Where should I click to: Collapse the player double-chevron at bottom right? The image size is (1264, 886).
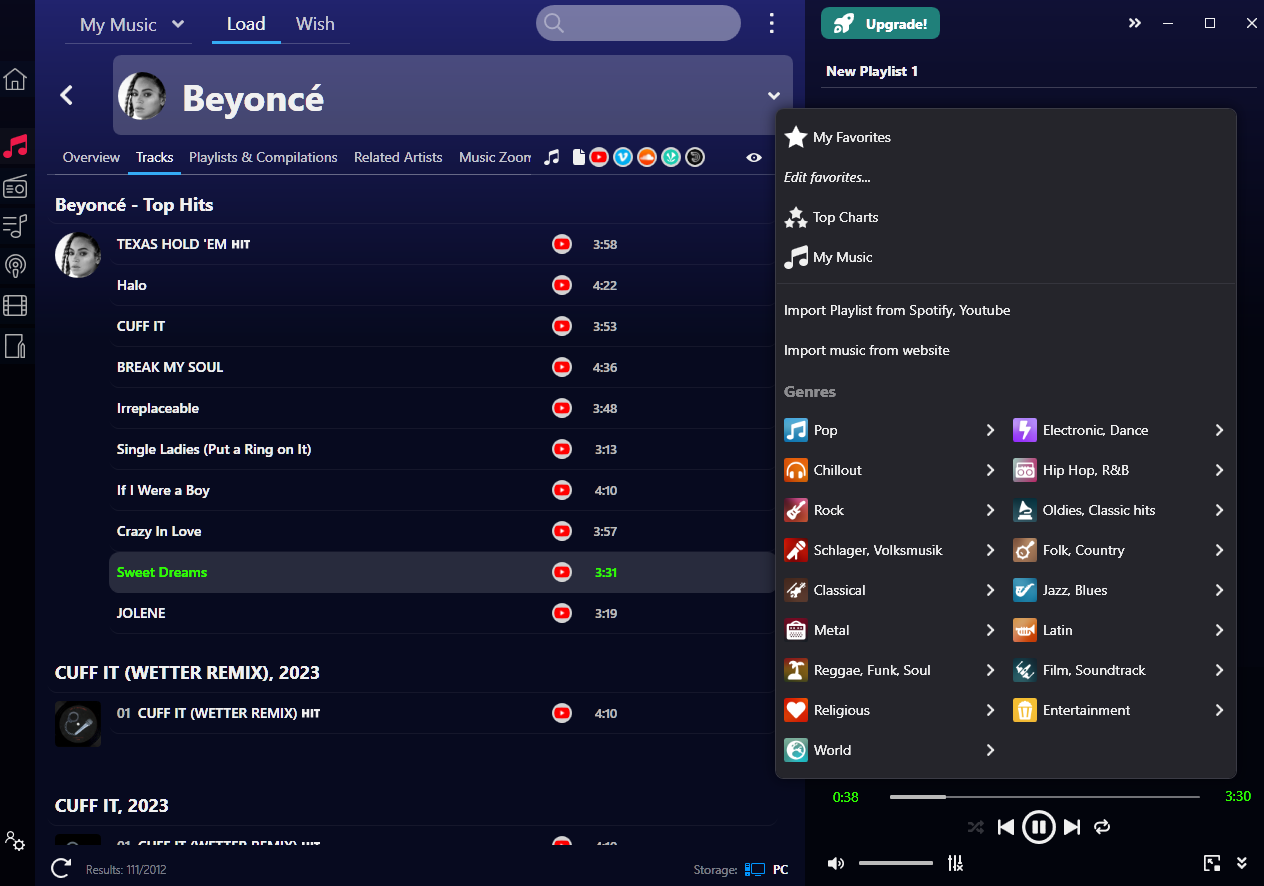coord(1242,863)
